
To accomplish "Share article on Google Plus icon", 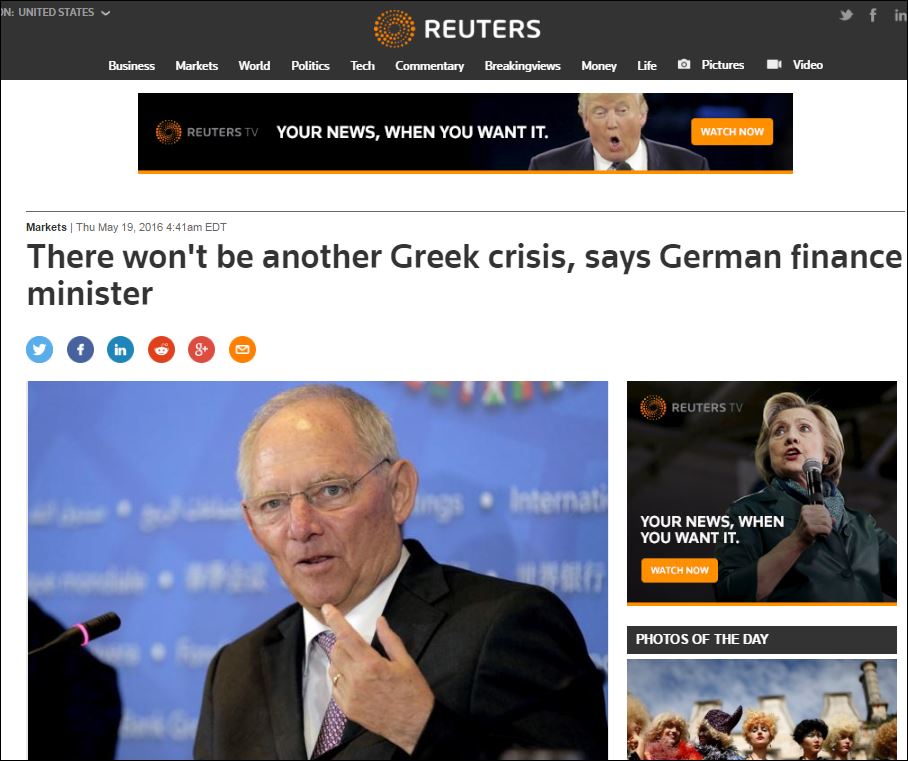I will coord(202,350).
